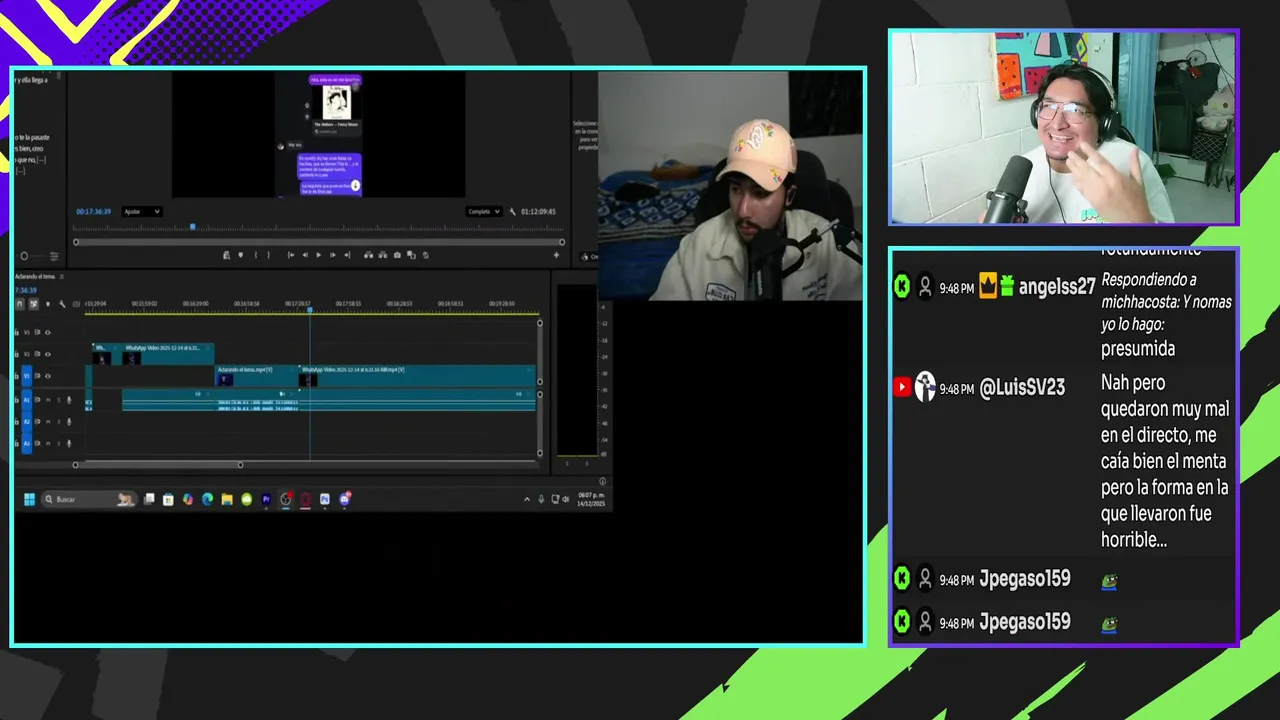1280x720 pixels.
Task: Click the Task View taskbar icon
Action: (x=149, y=499)
